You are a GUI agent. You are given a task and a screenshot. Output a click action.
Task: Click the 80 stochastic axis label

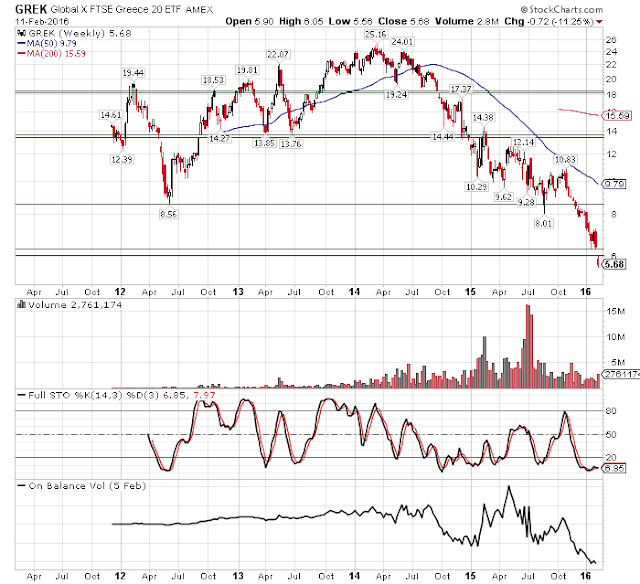[611, 411]
